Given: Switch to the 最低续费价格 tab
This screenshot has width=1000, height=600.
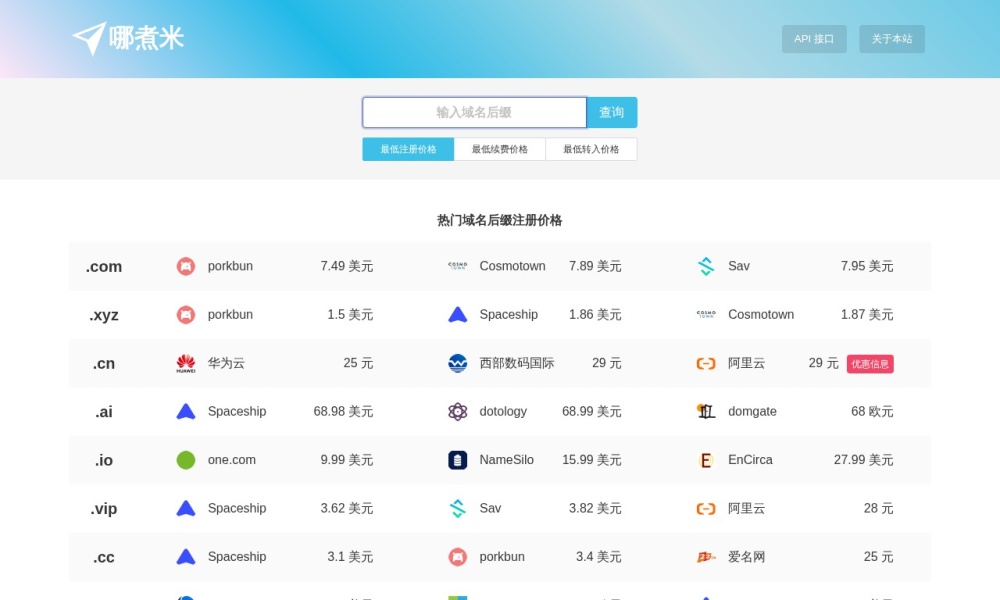Looking at the screenshot, I should click(499, 148).
